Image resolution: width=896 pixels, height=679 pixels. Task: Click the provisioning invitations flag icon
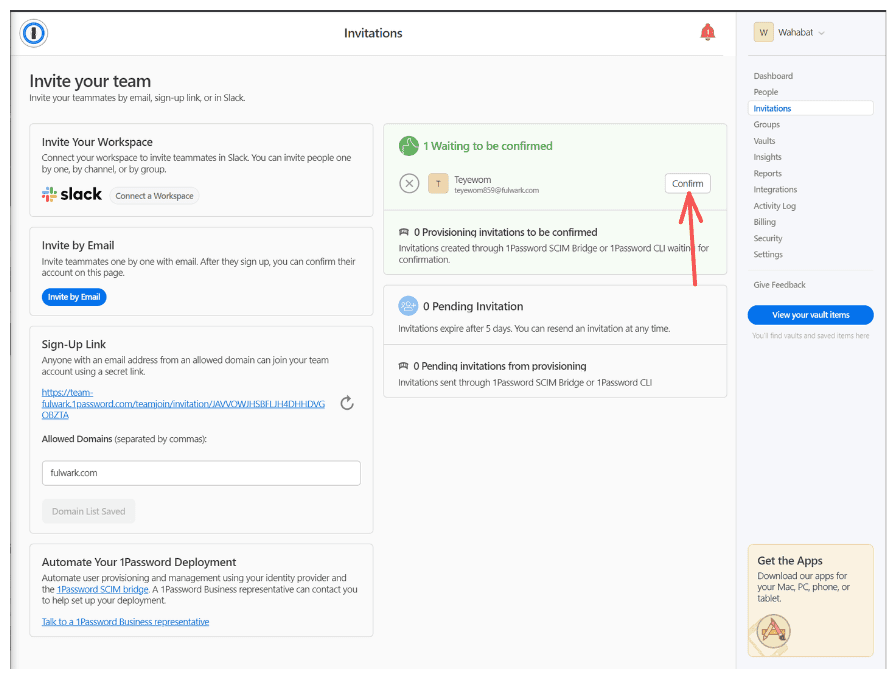tap(403, 231)
